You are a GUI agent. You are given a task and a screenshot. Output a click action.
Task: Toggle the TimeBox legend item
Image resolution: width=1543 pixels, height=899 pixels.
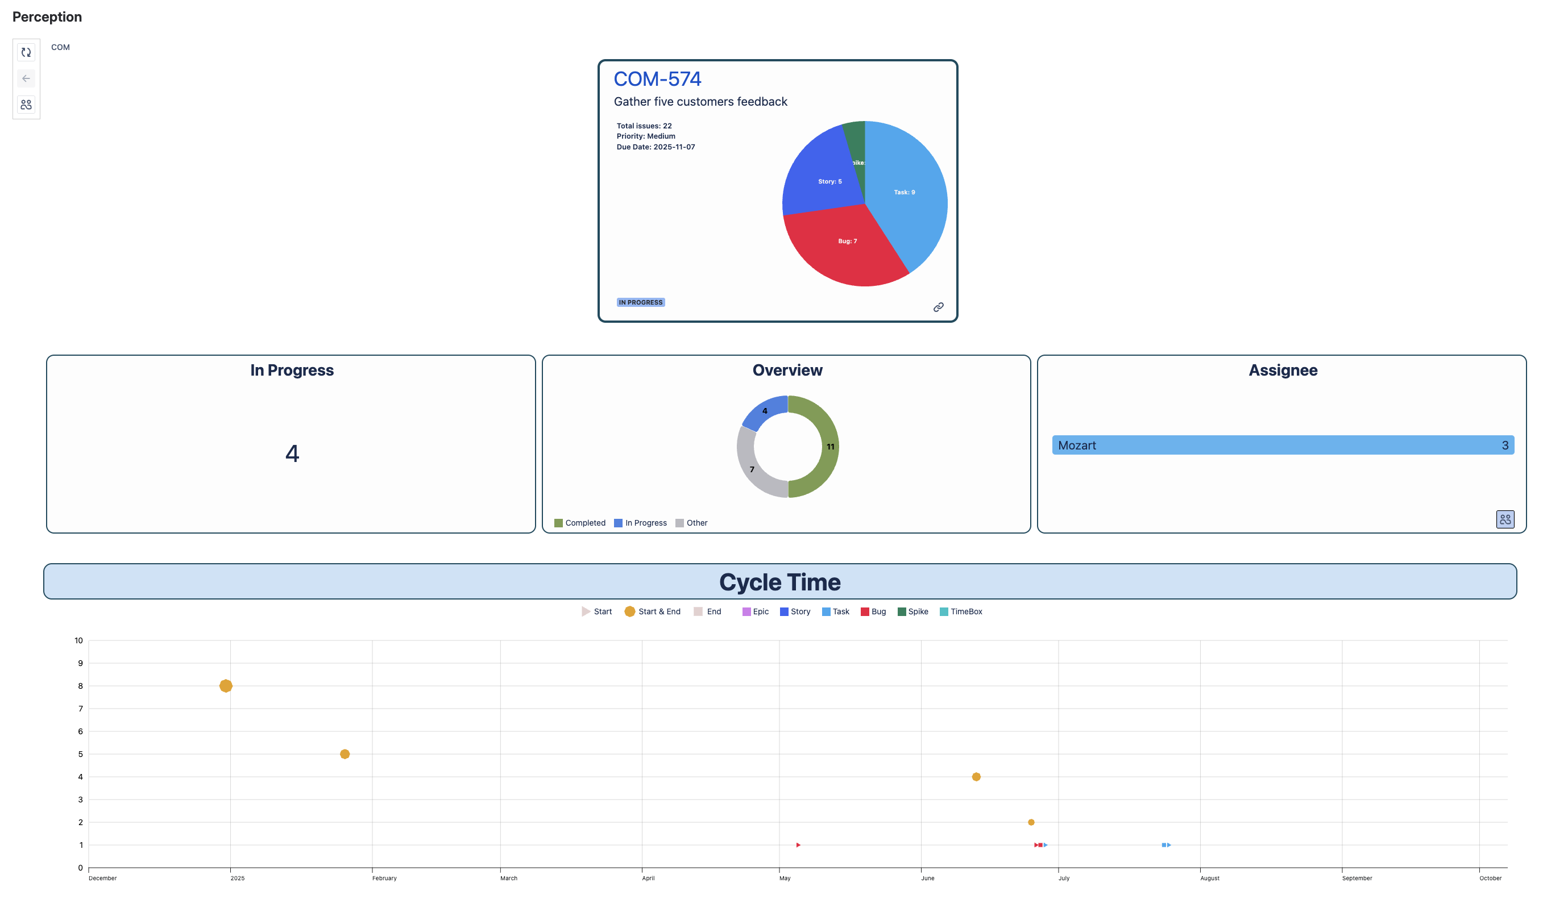[961, 612]
